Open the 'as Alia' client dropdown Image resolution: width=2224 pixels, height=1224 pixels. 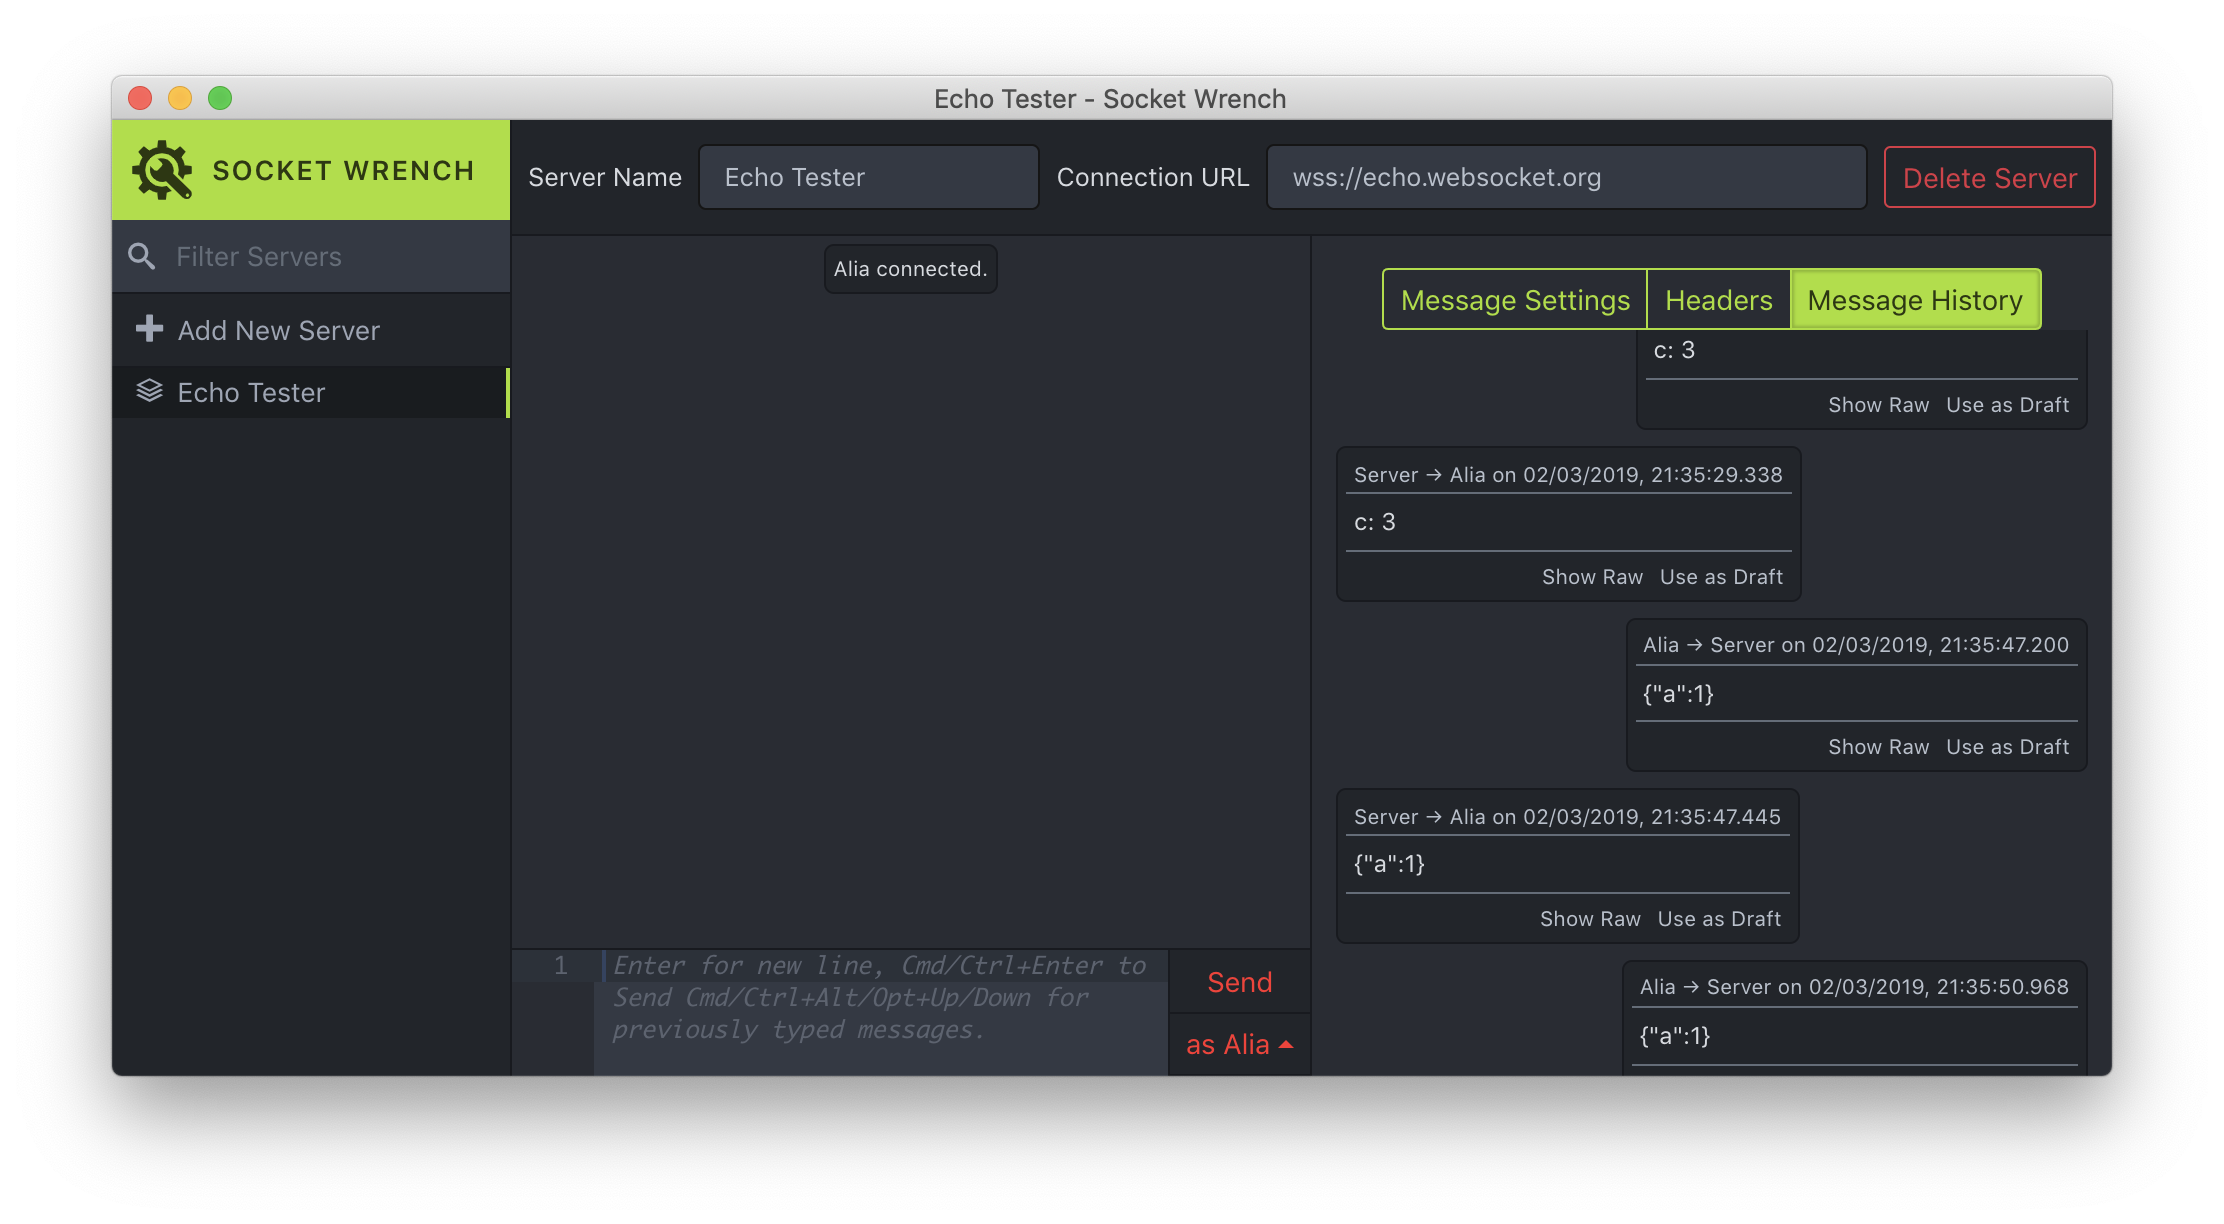pyautogui.click(x=1239, y=1044)
